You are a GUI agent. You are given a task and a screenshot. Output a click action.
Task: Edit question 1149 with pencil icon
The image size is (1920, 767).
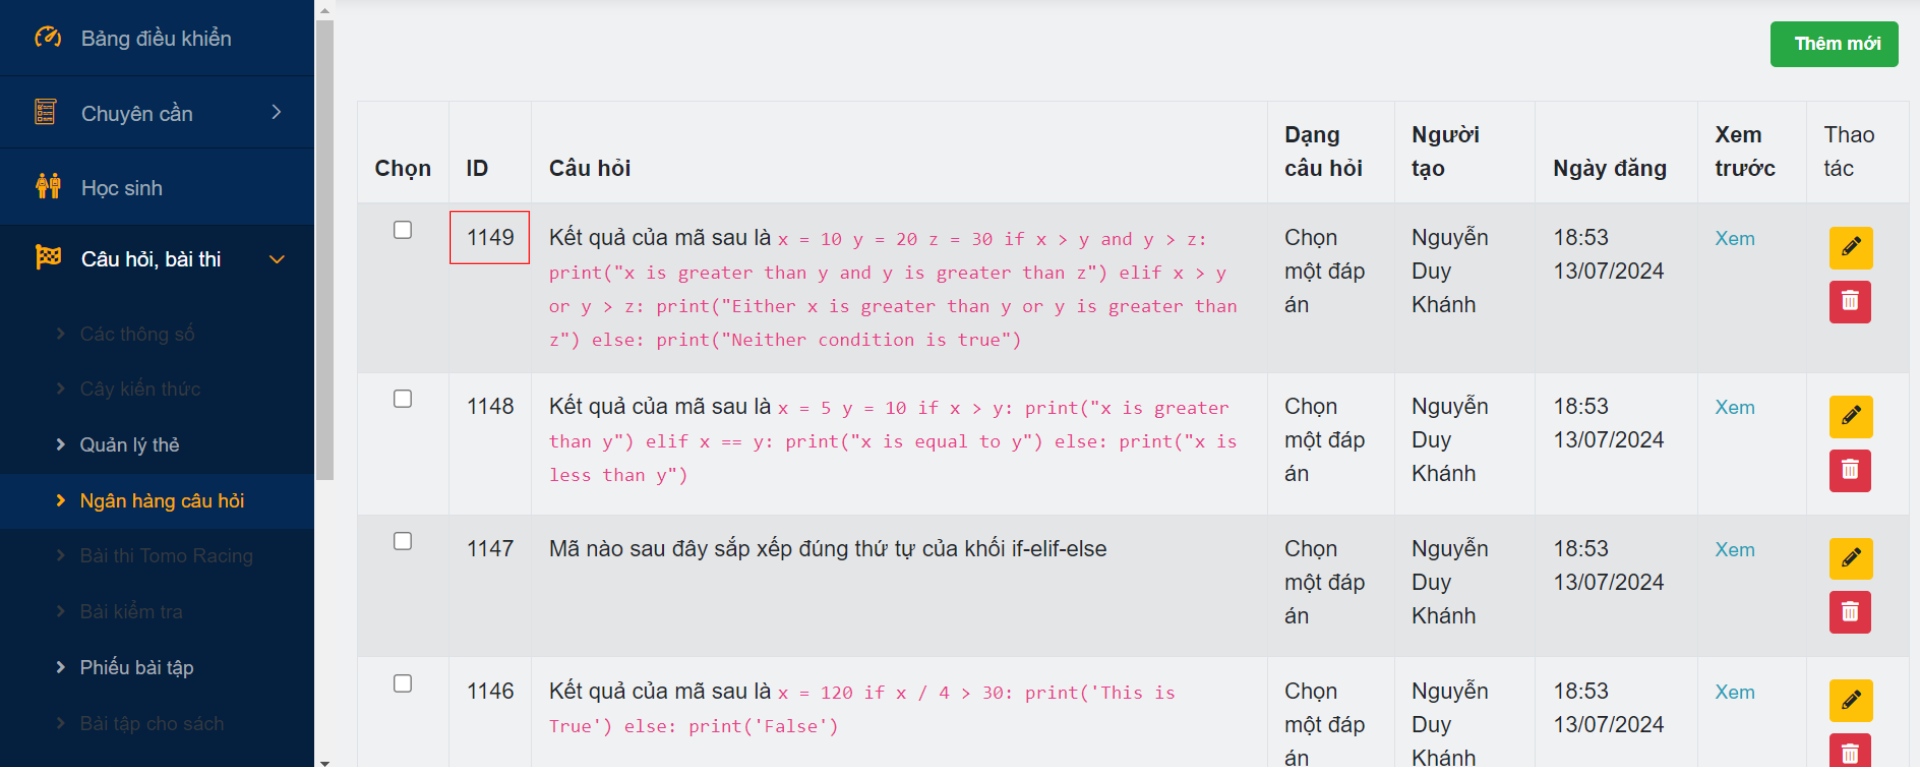pyautogui.click(x=1850, y=247)
